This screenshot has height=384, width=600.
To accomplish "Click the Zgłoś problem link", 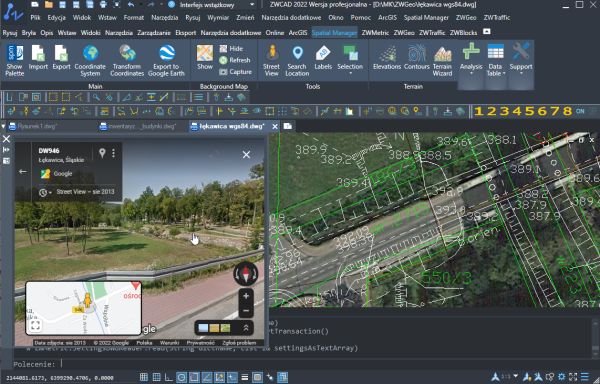I will [x=239, y=343].
